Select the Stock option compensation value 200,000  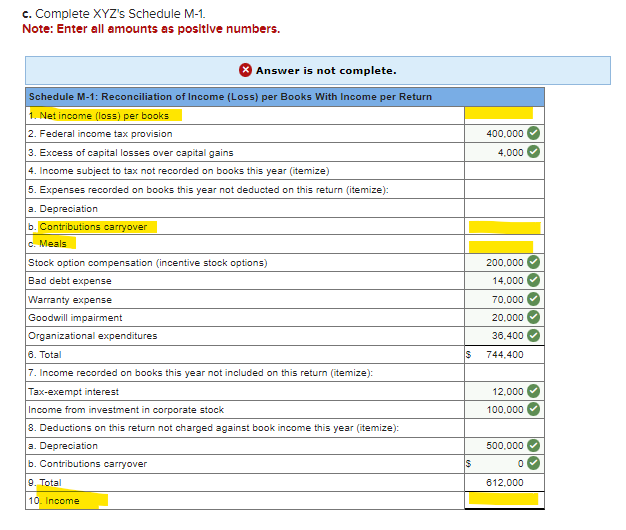[505, 263]
